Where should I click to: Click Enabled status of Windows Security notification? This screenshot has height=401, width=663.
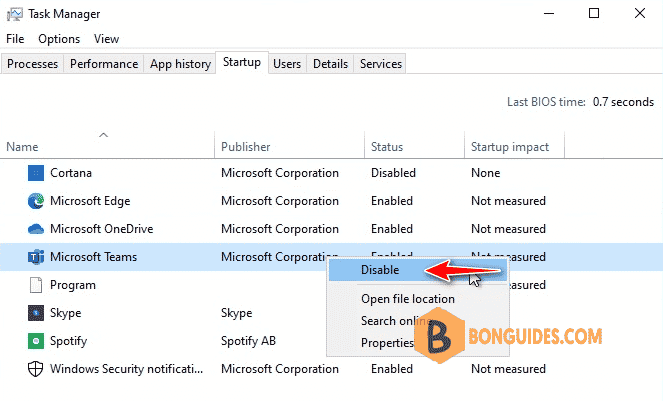(x=392, y=369)
